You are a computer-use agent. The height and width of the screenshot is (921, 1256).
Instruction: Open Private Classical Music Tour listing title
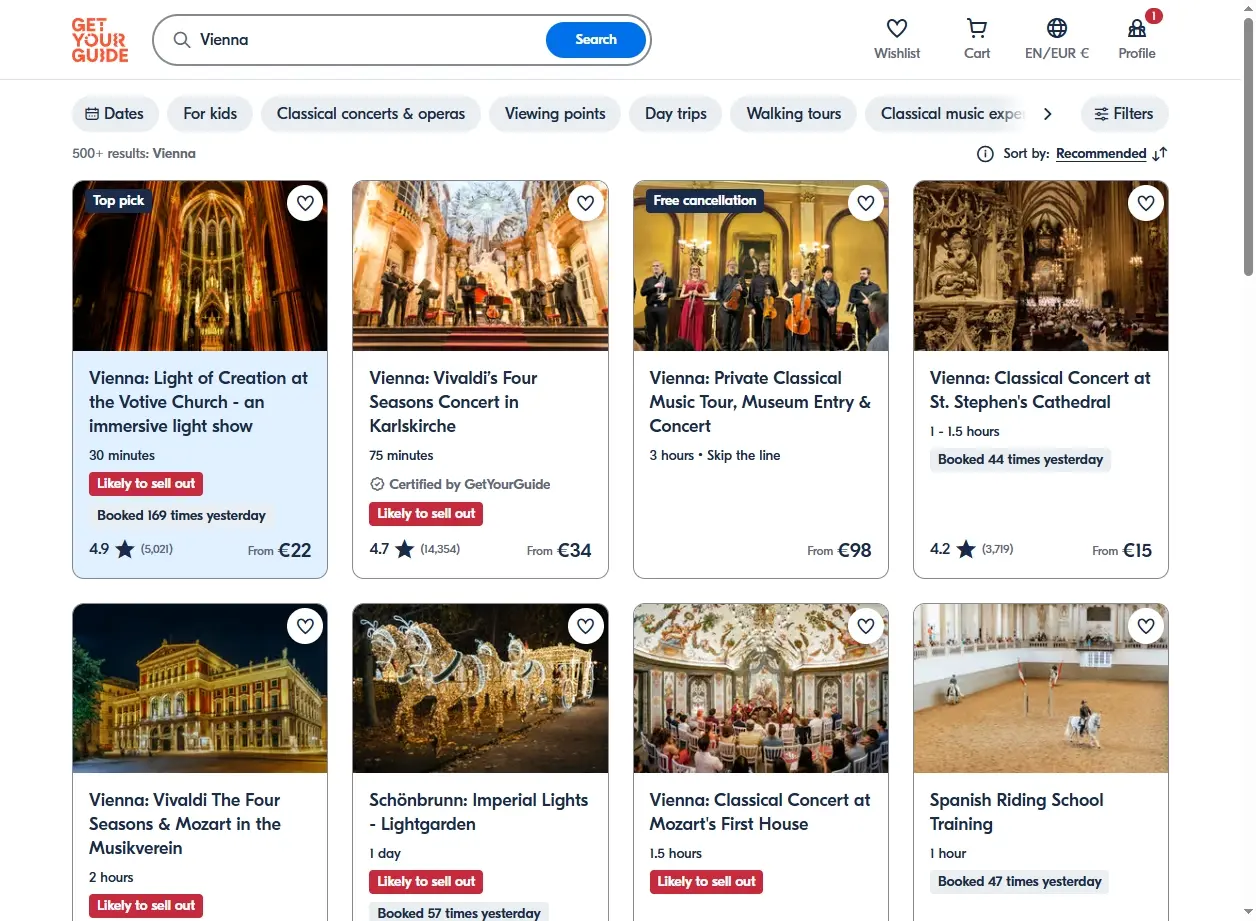pos(760,402)
